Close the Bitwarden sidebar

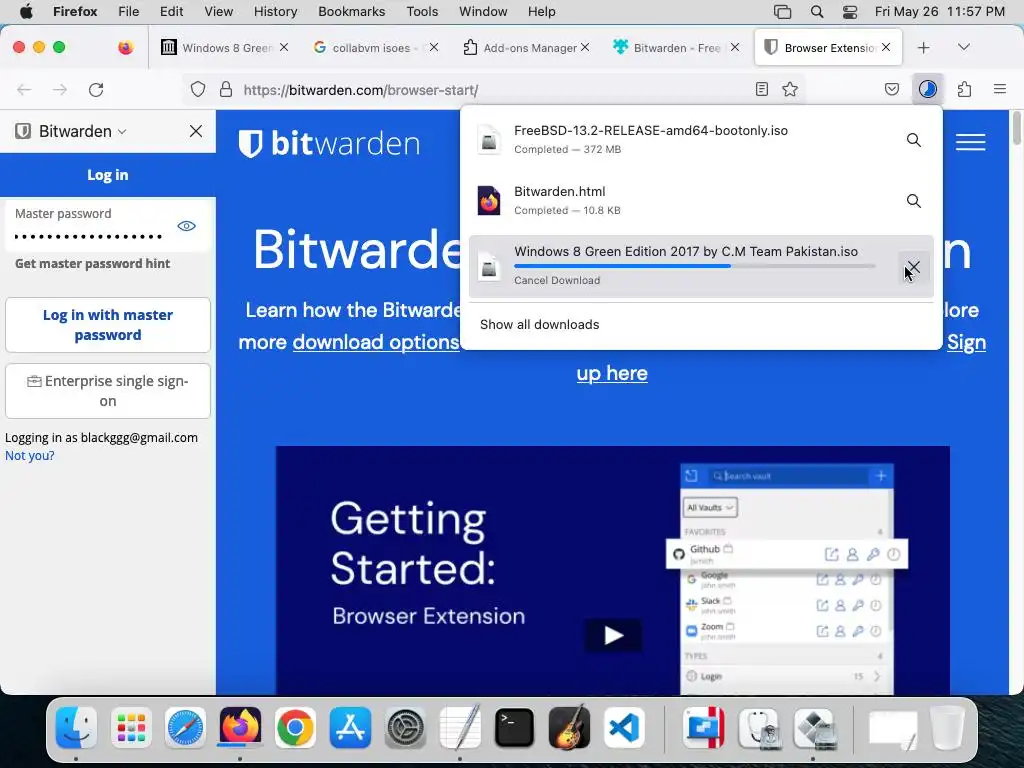pos(196,131)
